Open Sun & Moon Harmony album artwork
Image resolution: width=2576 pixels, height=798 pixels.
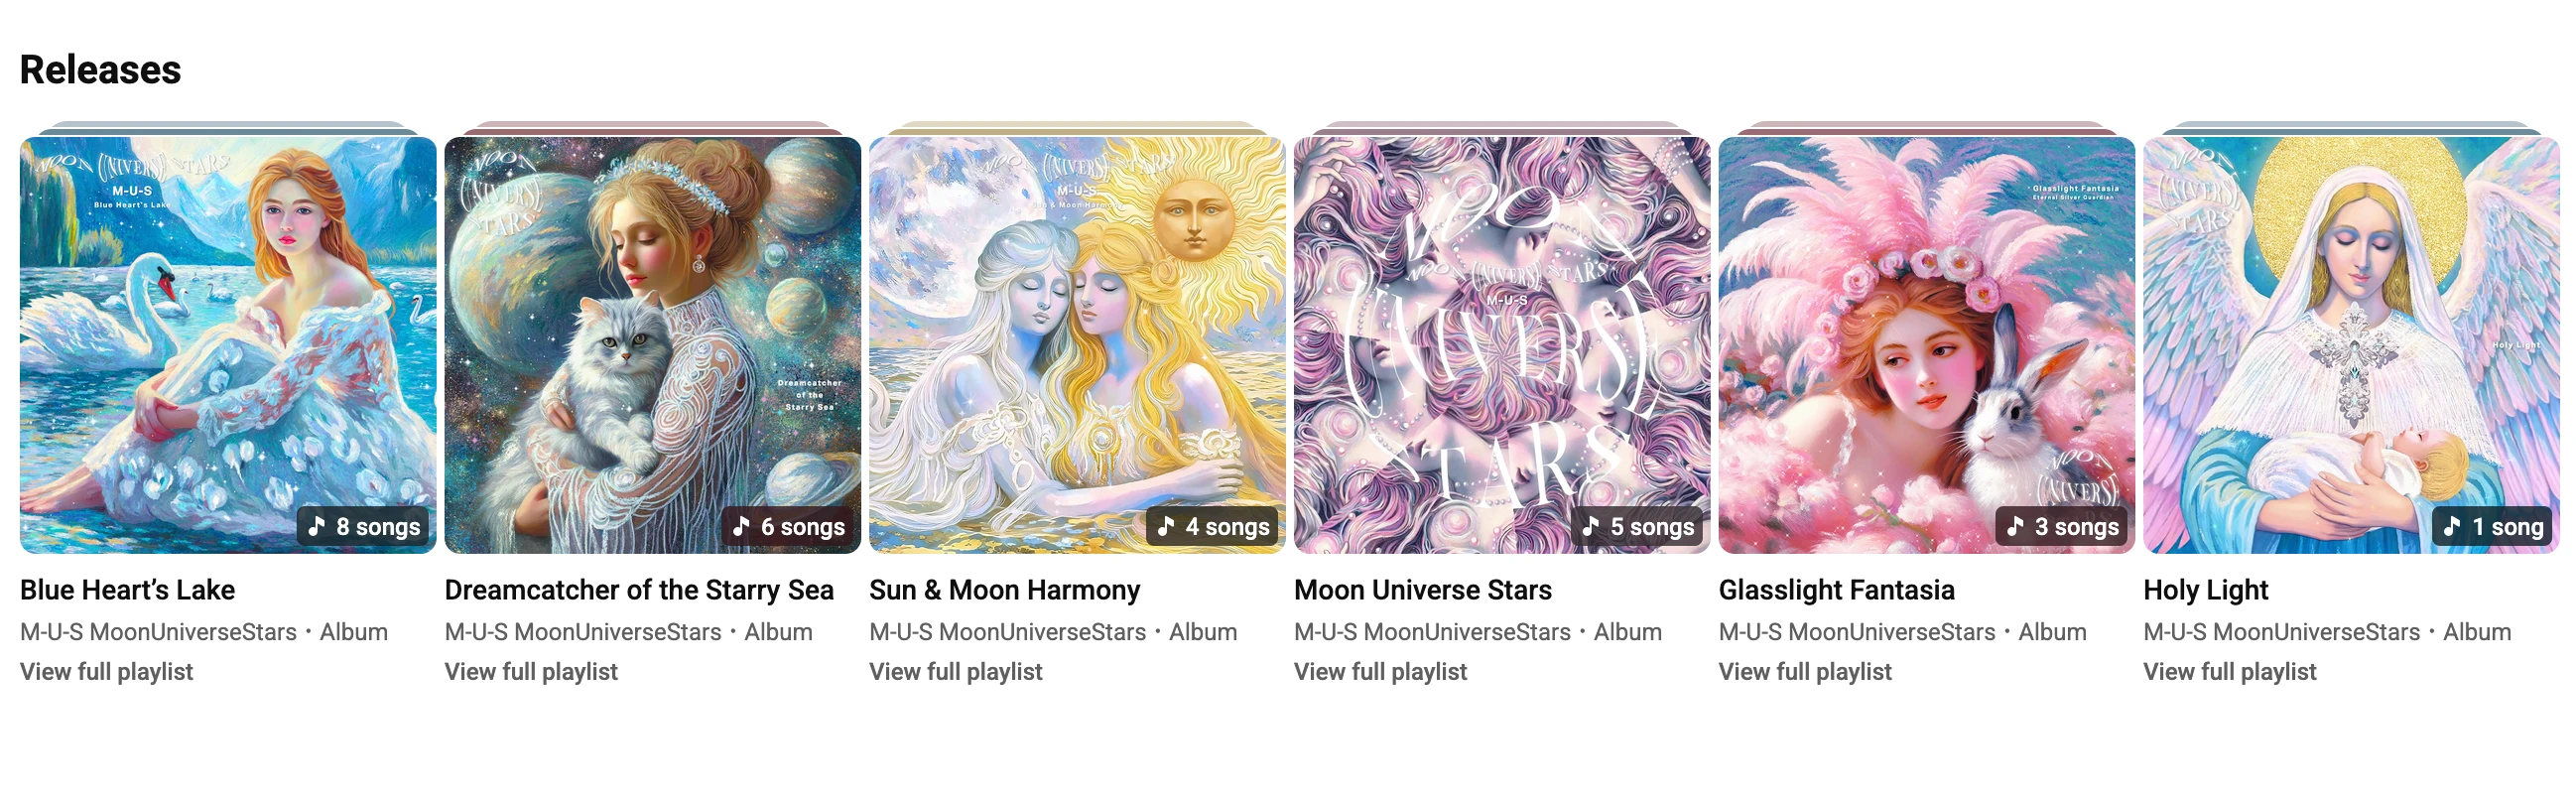click(1077, 345)
